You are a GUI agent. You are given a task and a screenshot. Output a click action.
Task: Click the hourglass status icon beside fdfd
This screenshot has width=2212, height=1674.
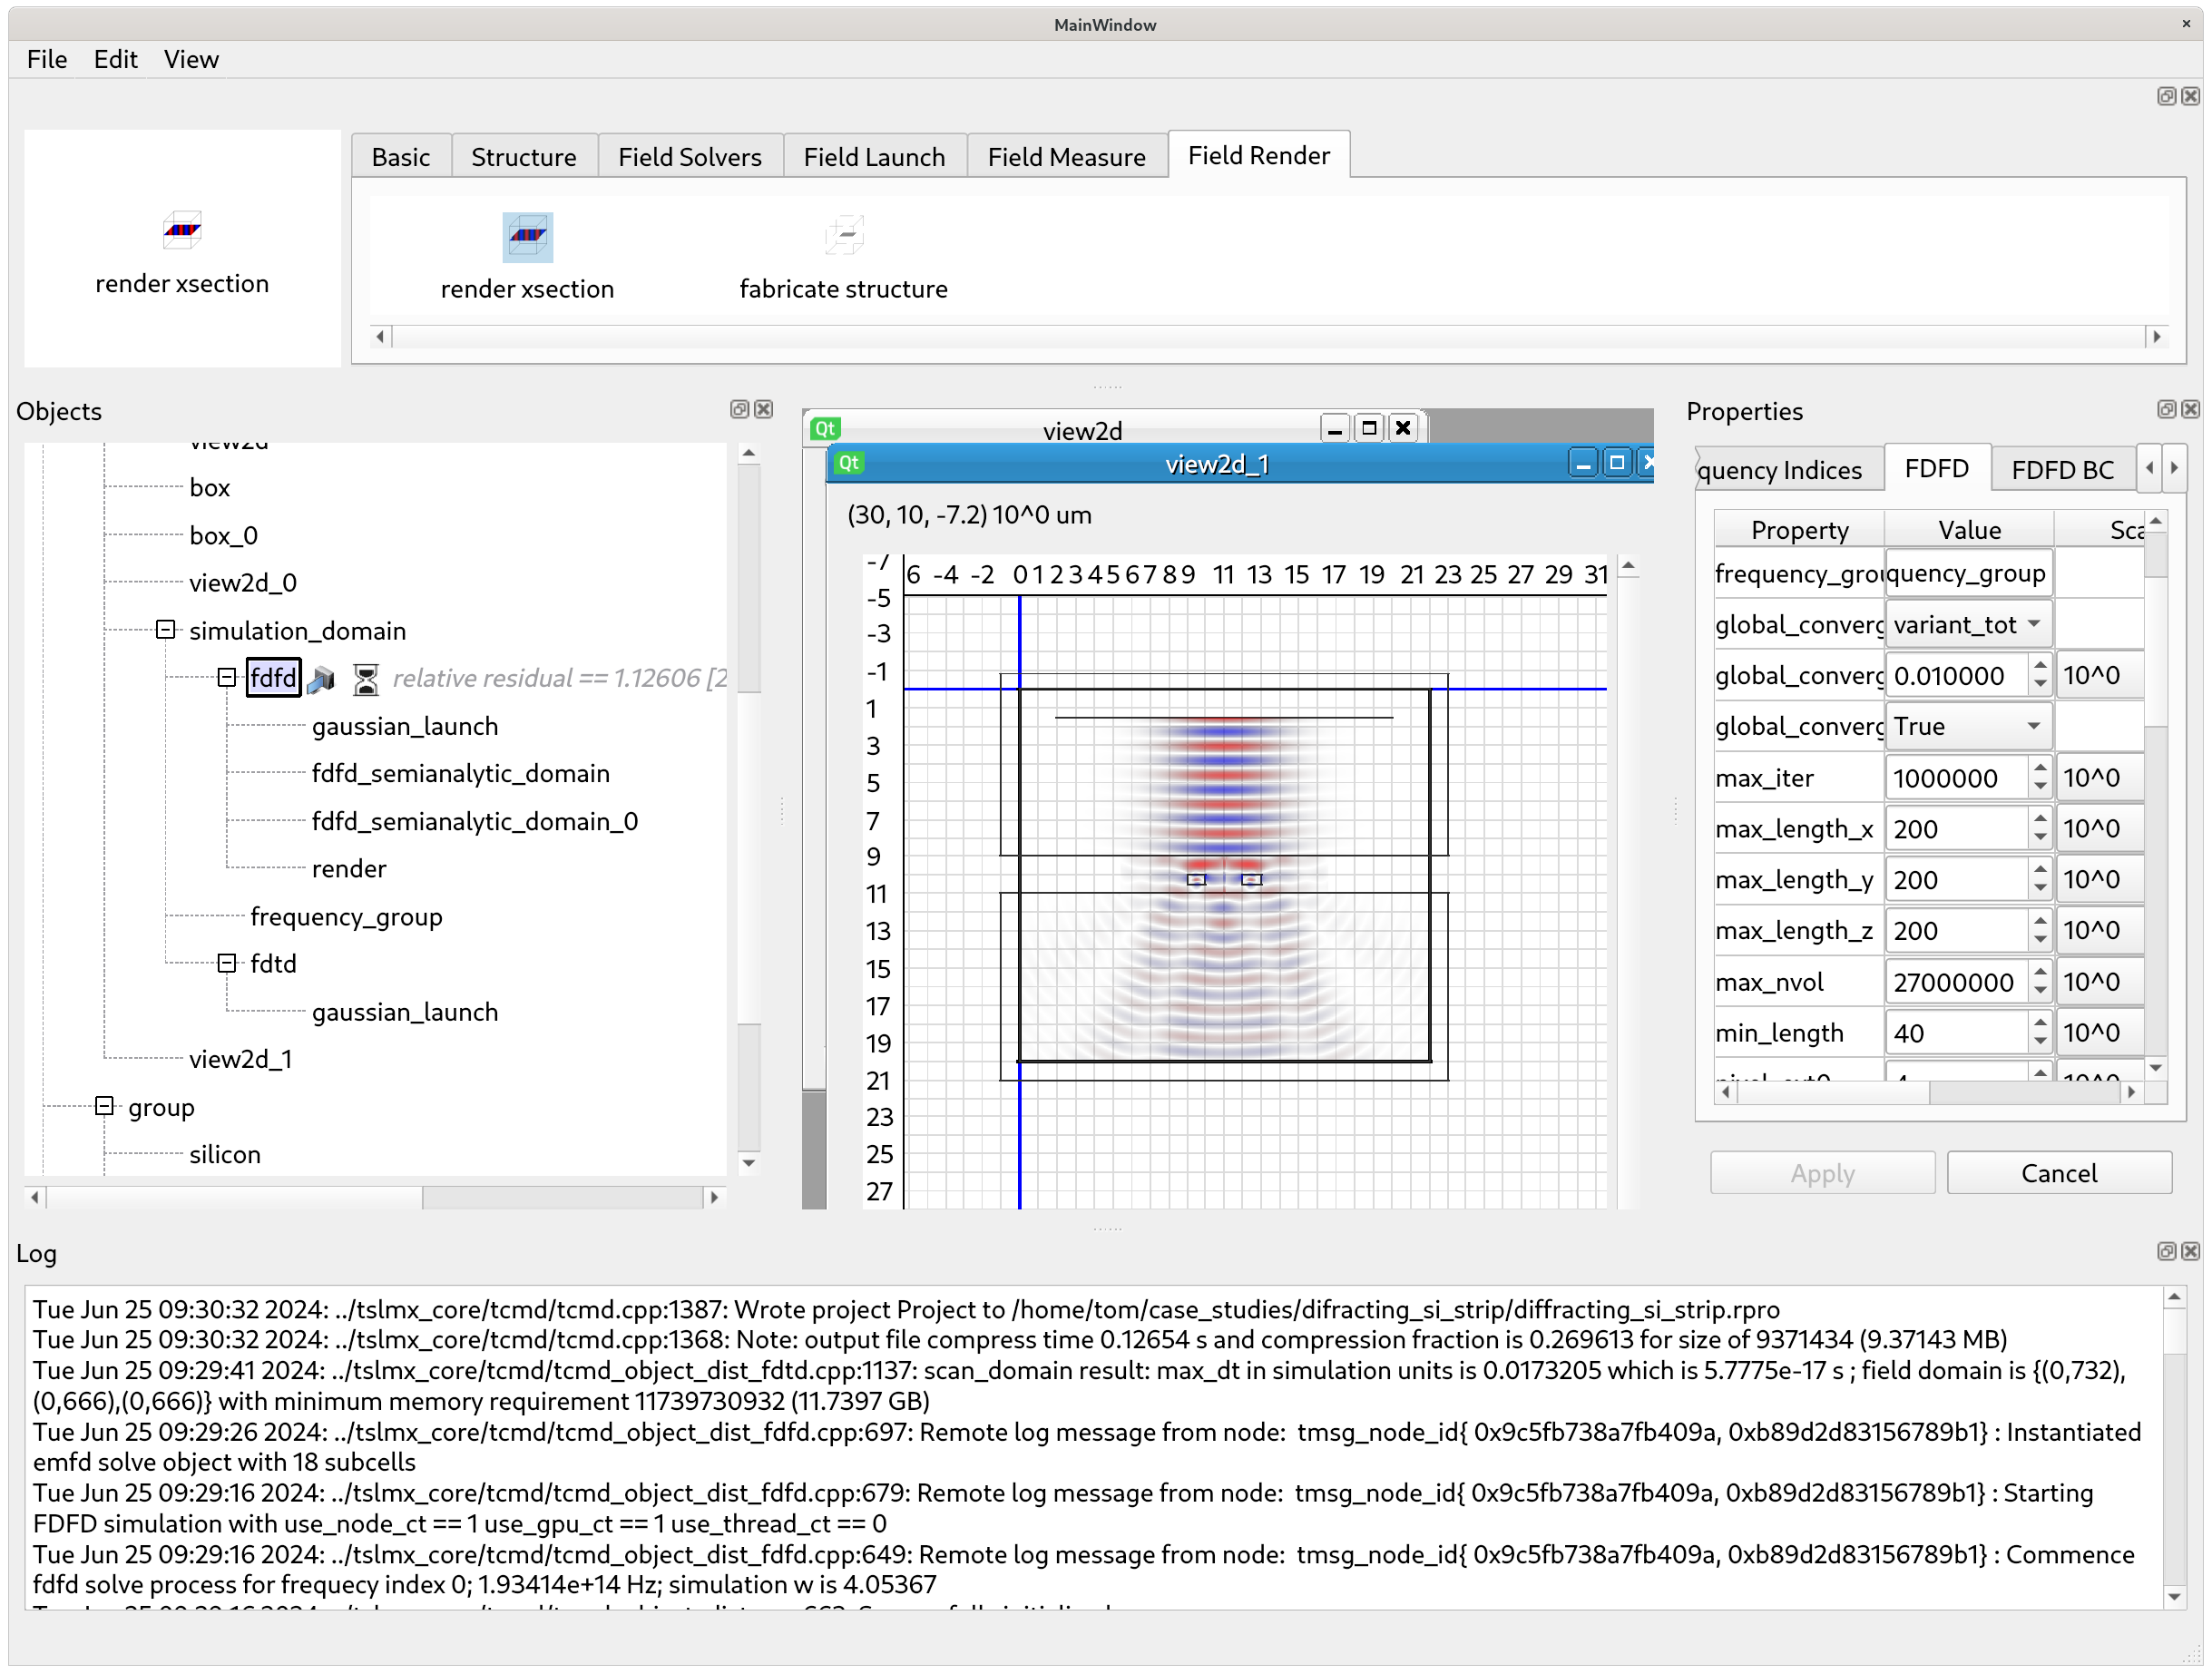(366, 679)
